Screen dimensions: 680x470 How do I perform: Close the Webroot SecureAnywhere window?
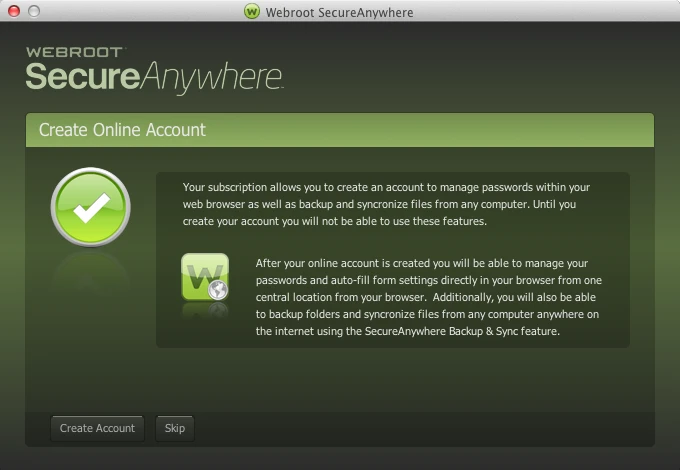click(13, 12)
